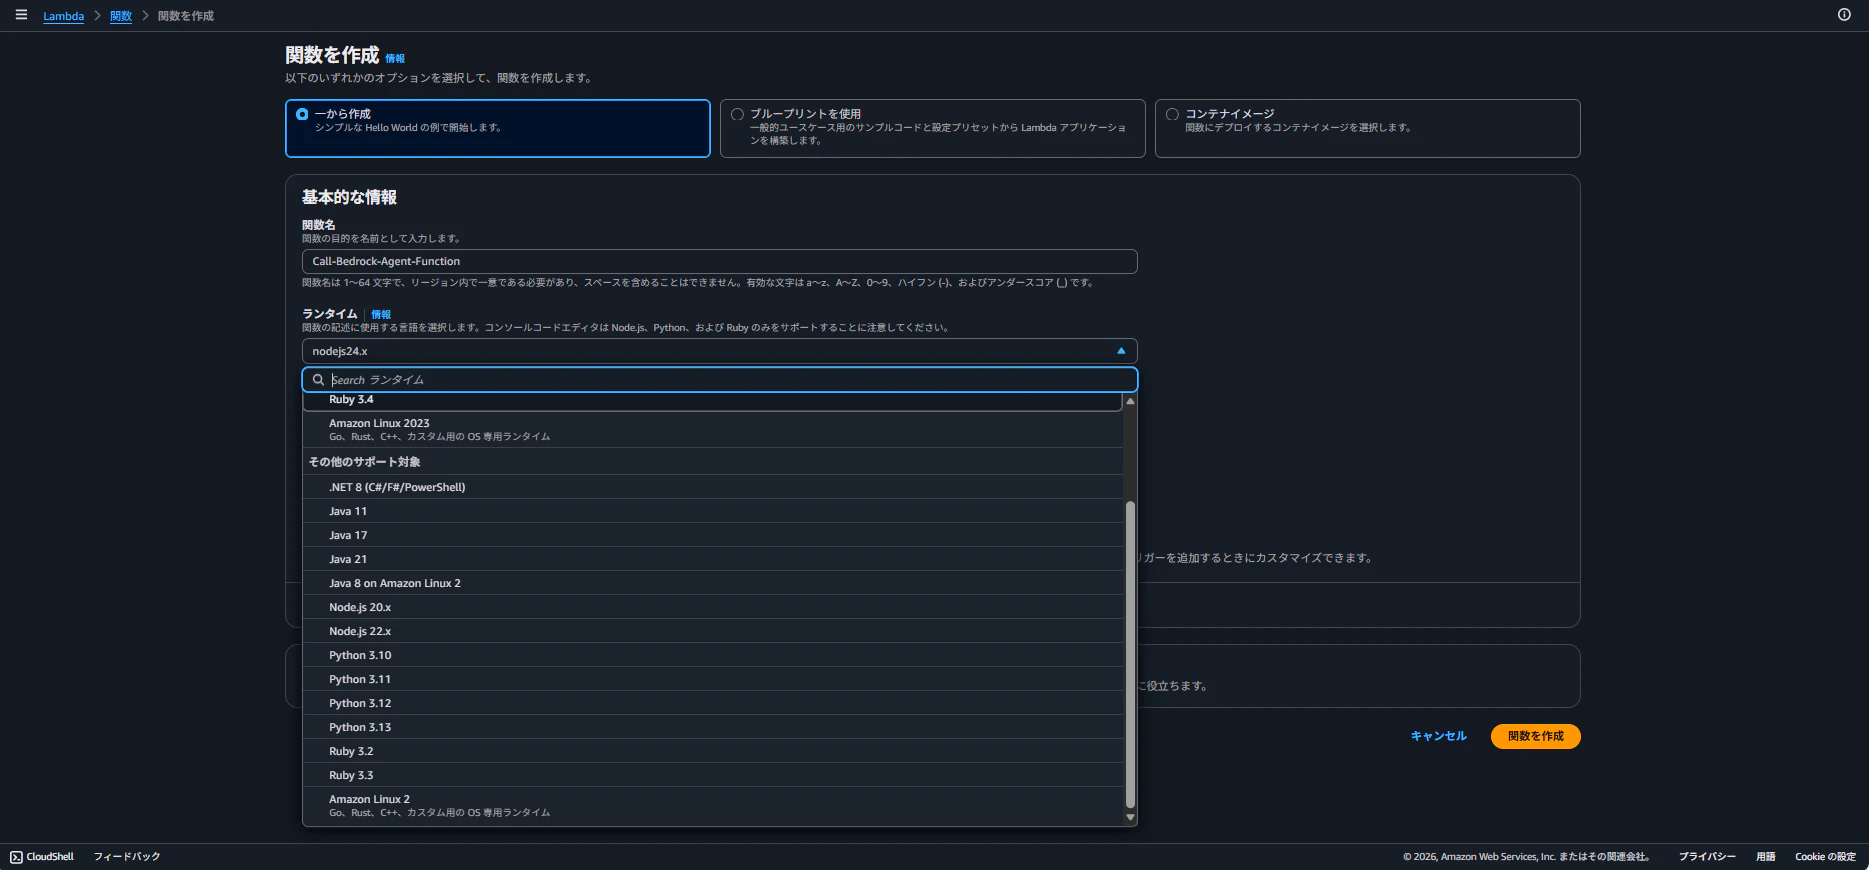Choose Ruby 3.3 runtime
The height and width of the screenshot is (870, 1869).
coord(713,775)
